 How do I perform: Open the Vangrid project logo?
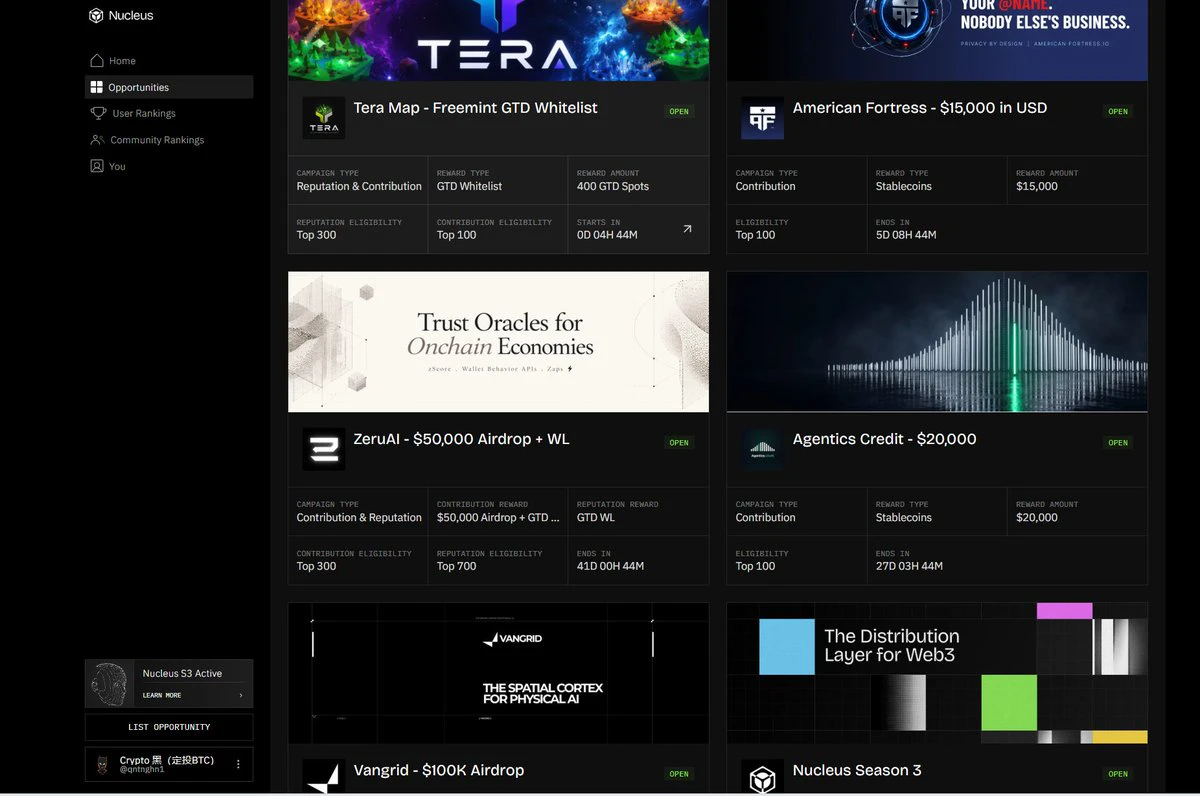(x=324, y=776)
